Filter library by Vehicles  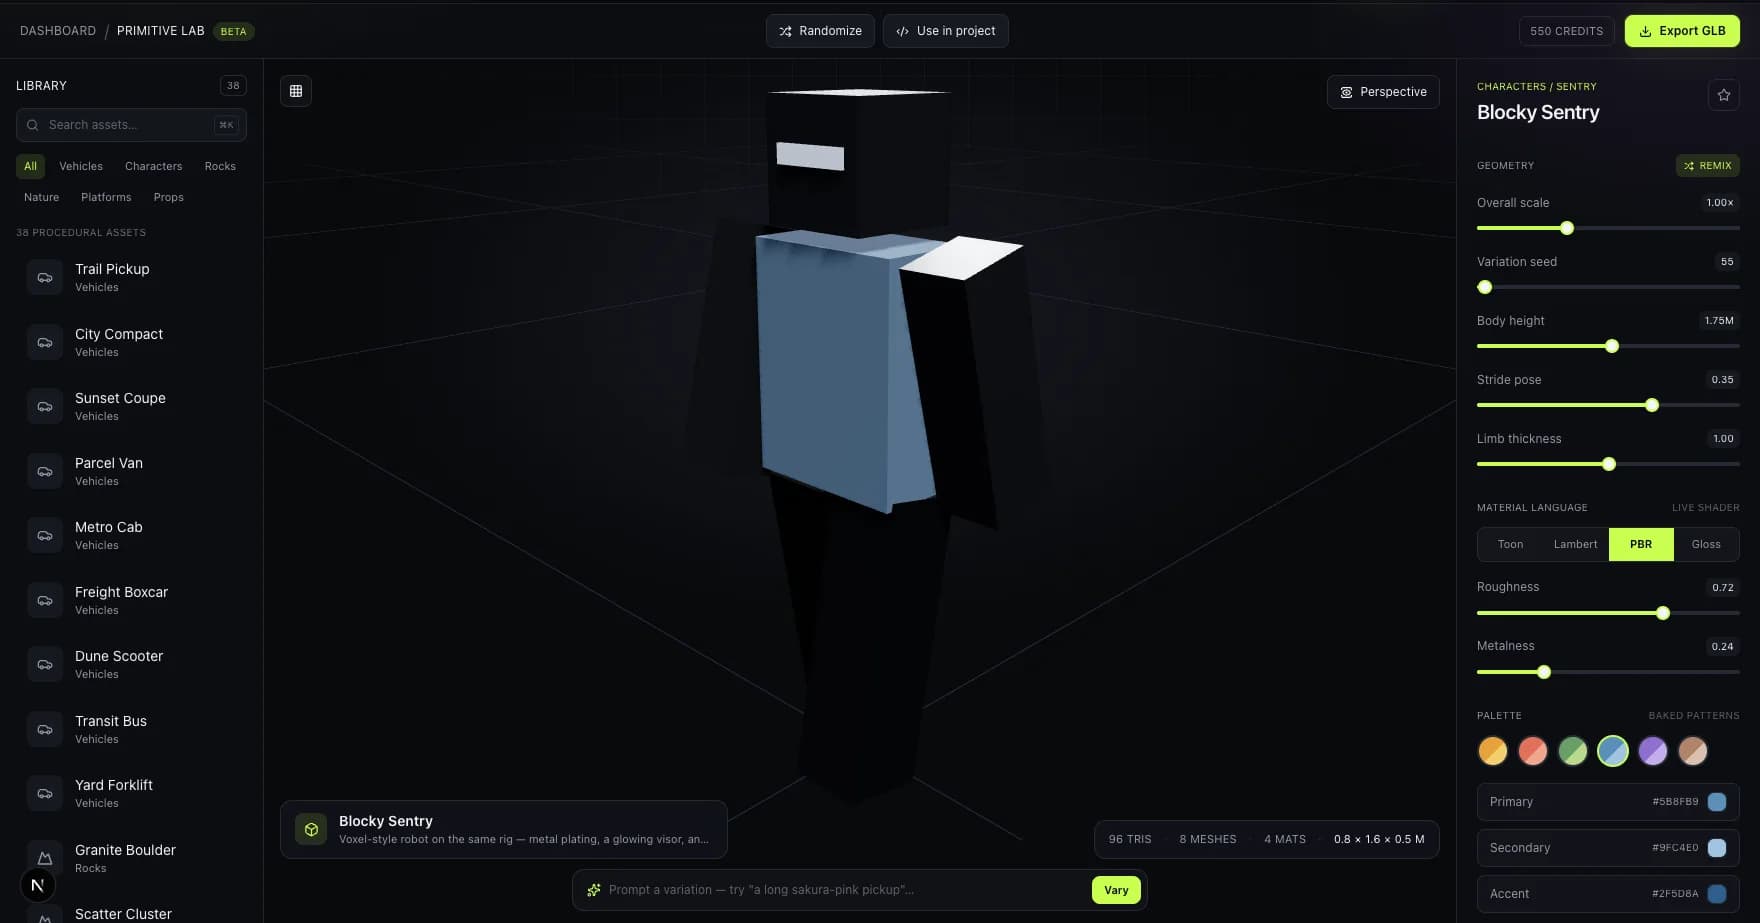tap(81, 166)
